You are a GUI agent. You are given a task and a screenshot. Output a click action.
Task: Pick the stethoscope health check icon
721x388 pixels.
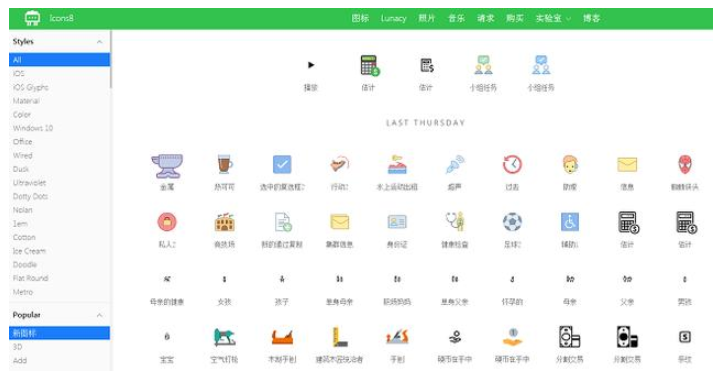(455, 222)
